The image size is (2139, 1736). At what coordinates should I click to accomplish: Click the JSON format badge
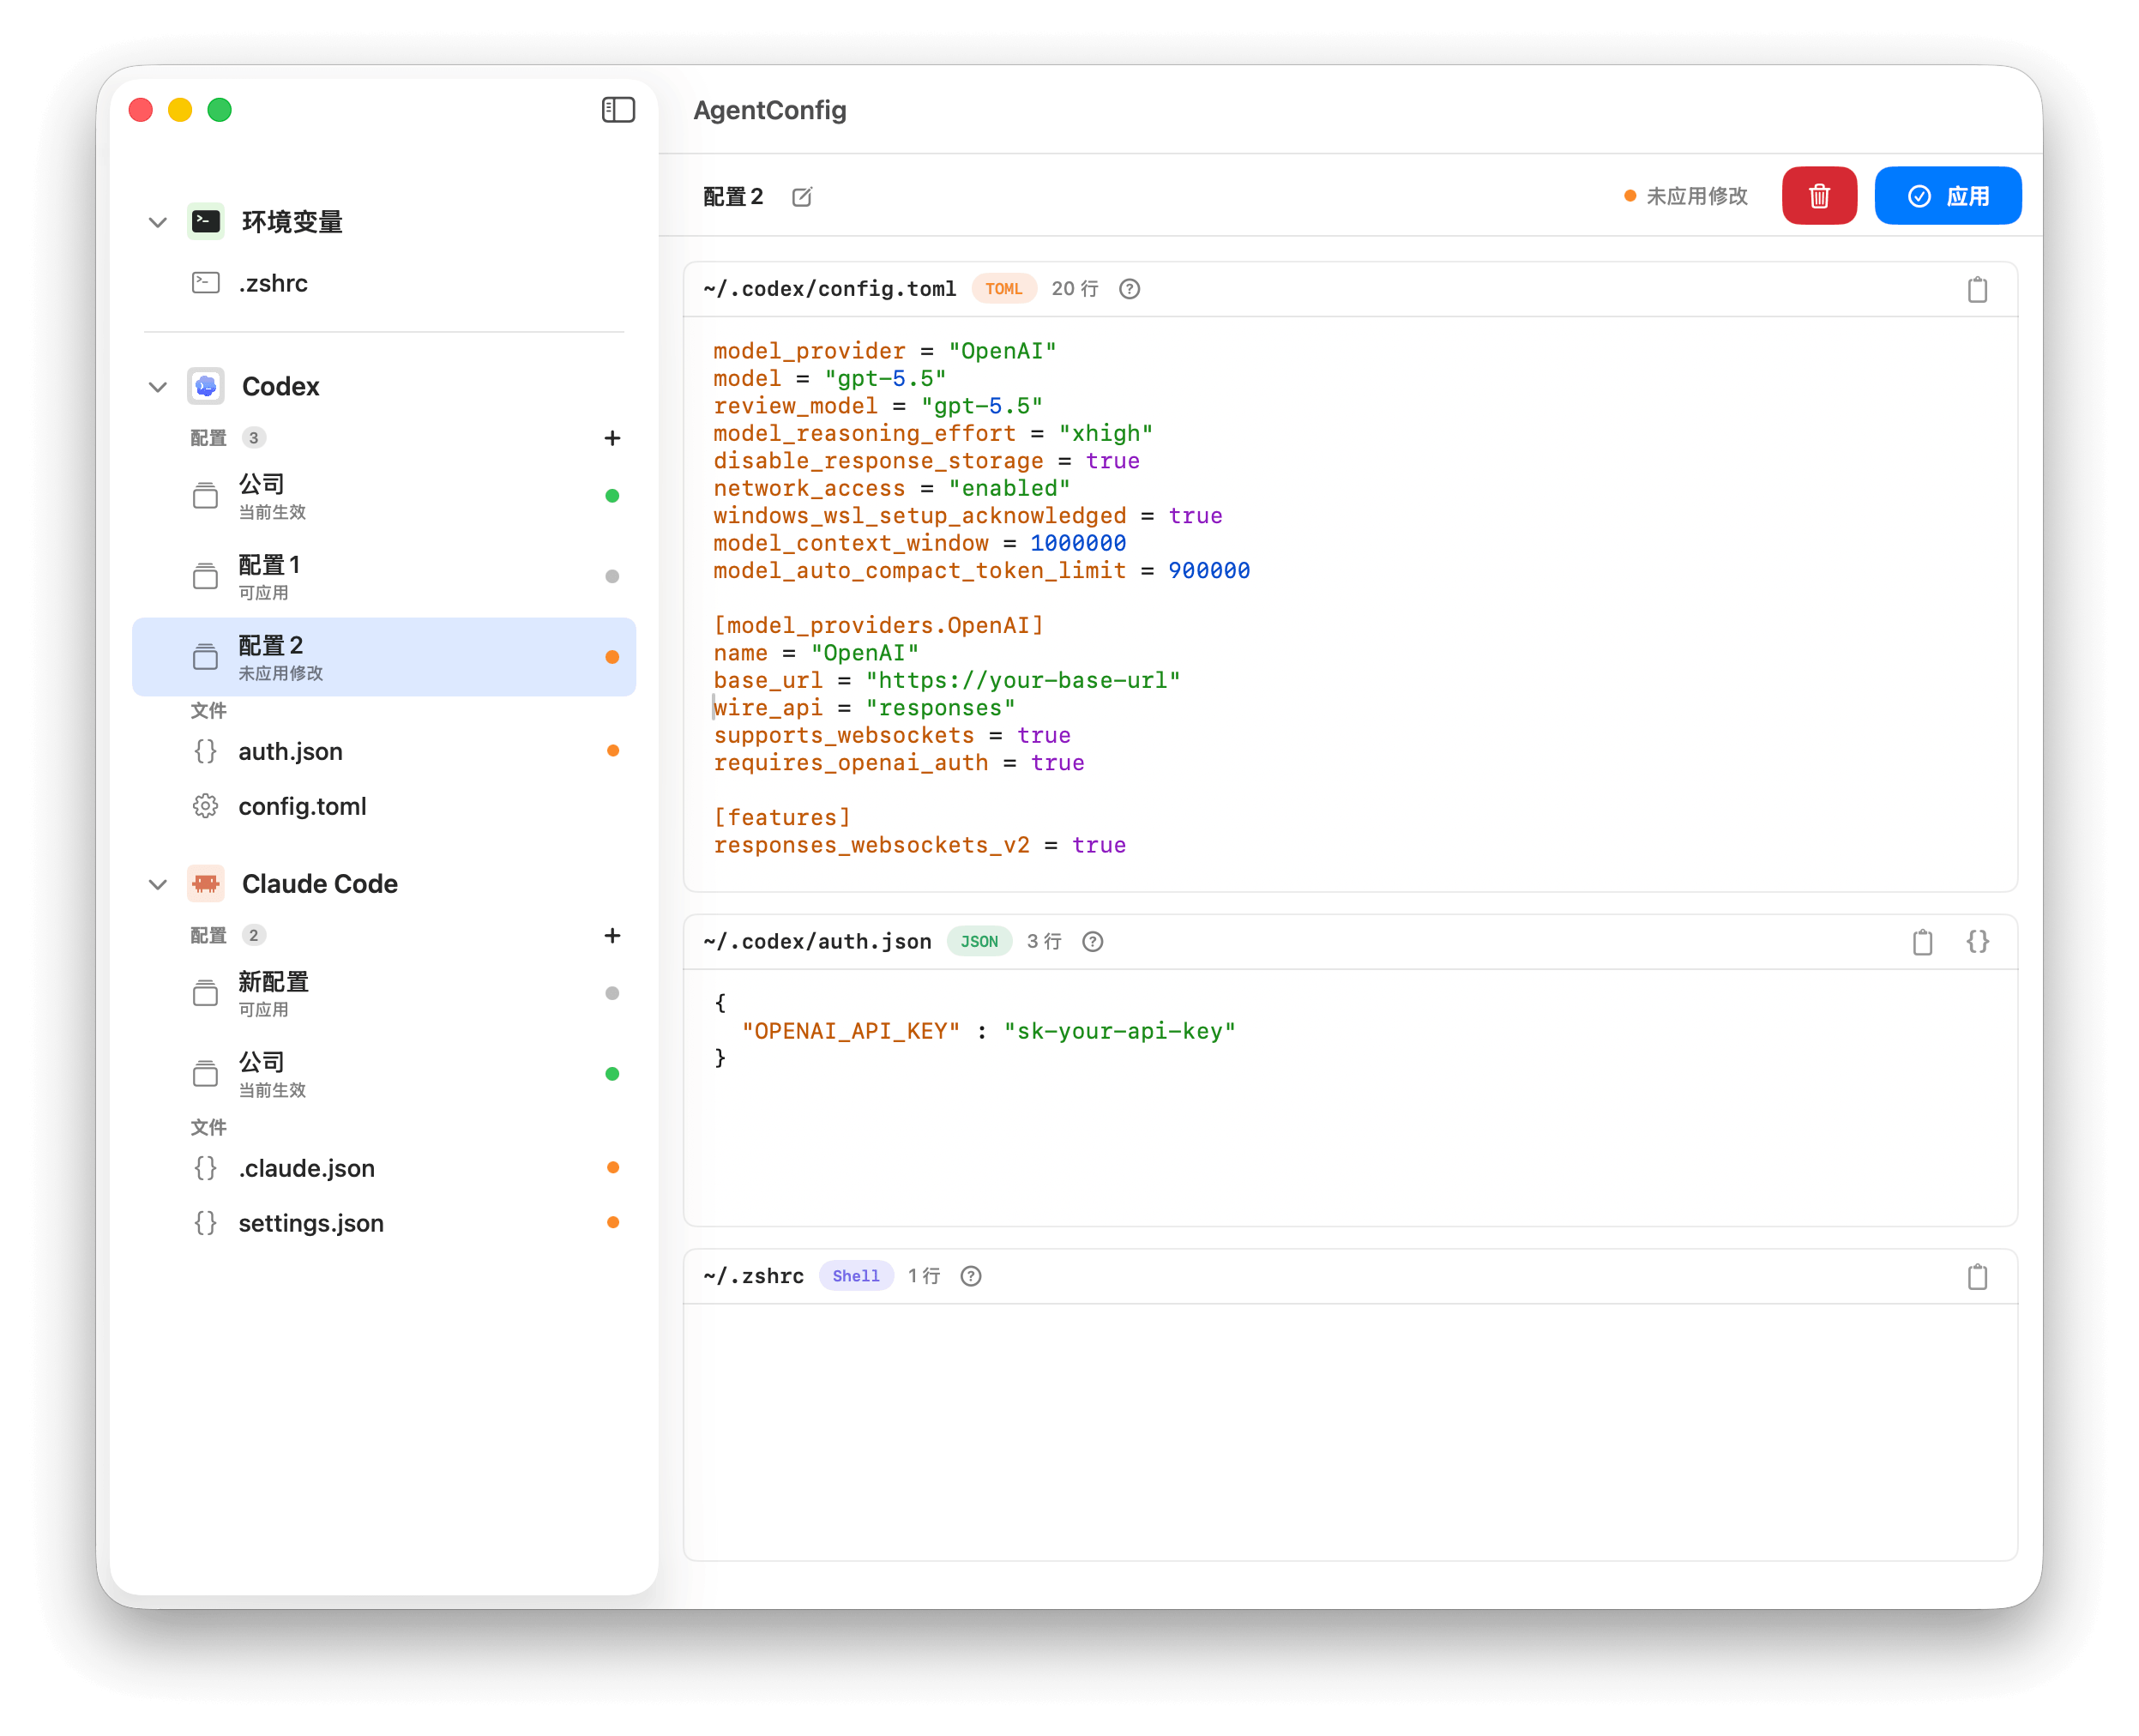click(979, 942)
